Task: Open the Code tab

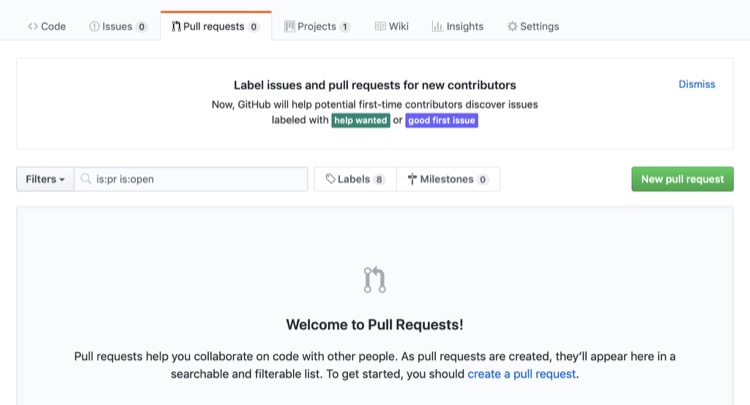Action: (46, 26)
